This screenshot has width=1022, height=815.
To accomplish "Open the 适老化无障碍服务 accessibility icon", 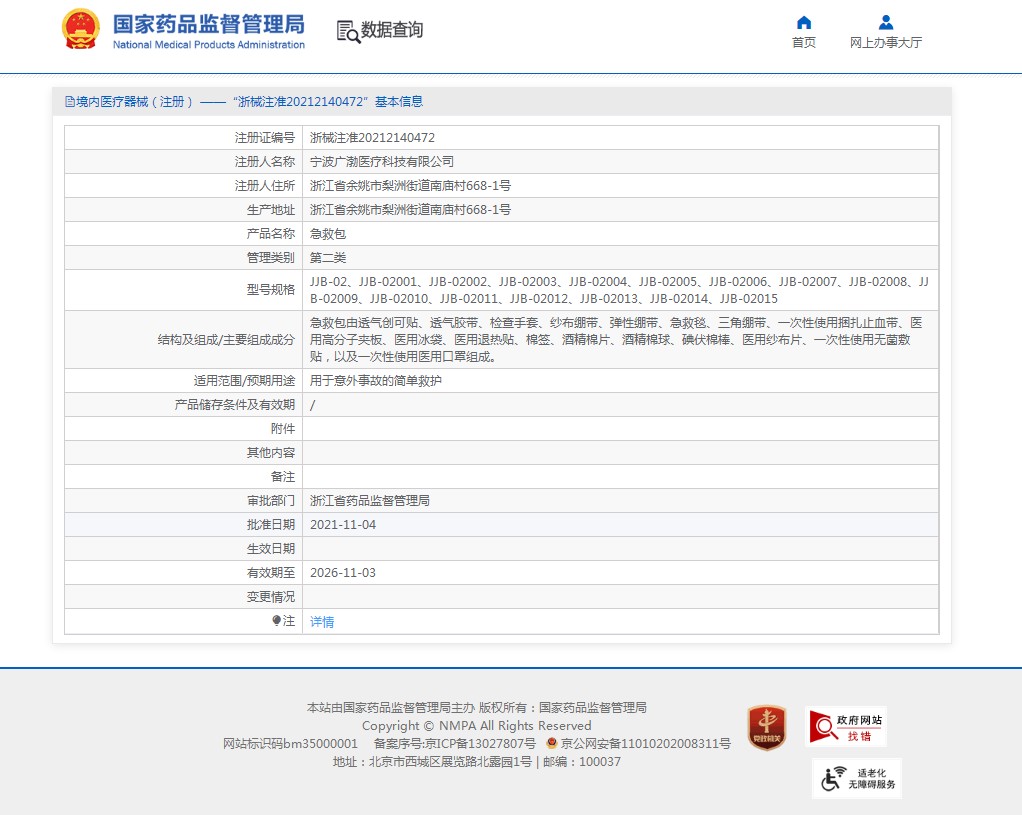I will tap(857, 778).
